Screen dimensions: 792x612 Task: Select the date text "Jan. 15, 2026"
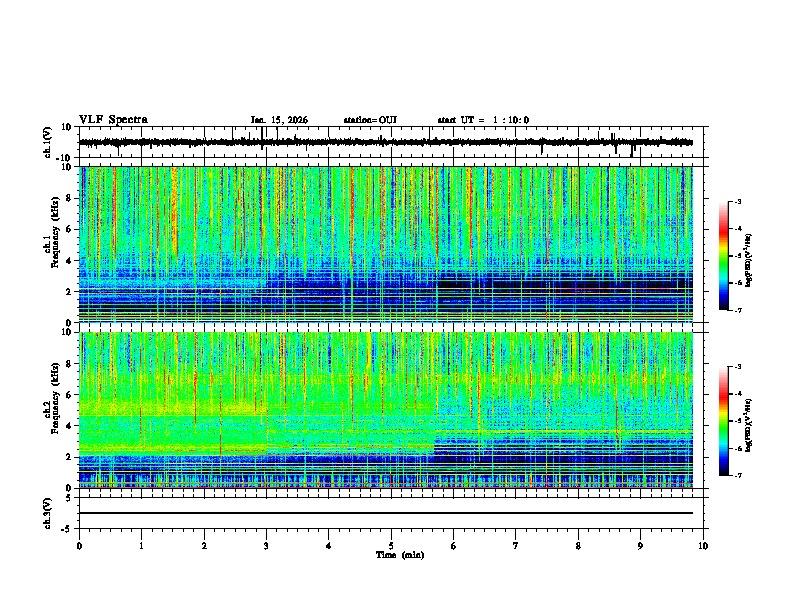[x=279, y=120]
